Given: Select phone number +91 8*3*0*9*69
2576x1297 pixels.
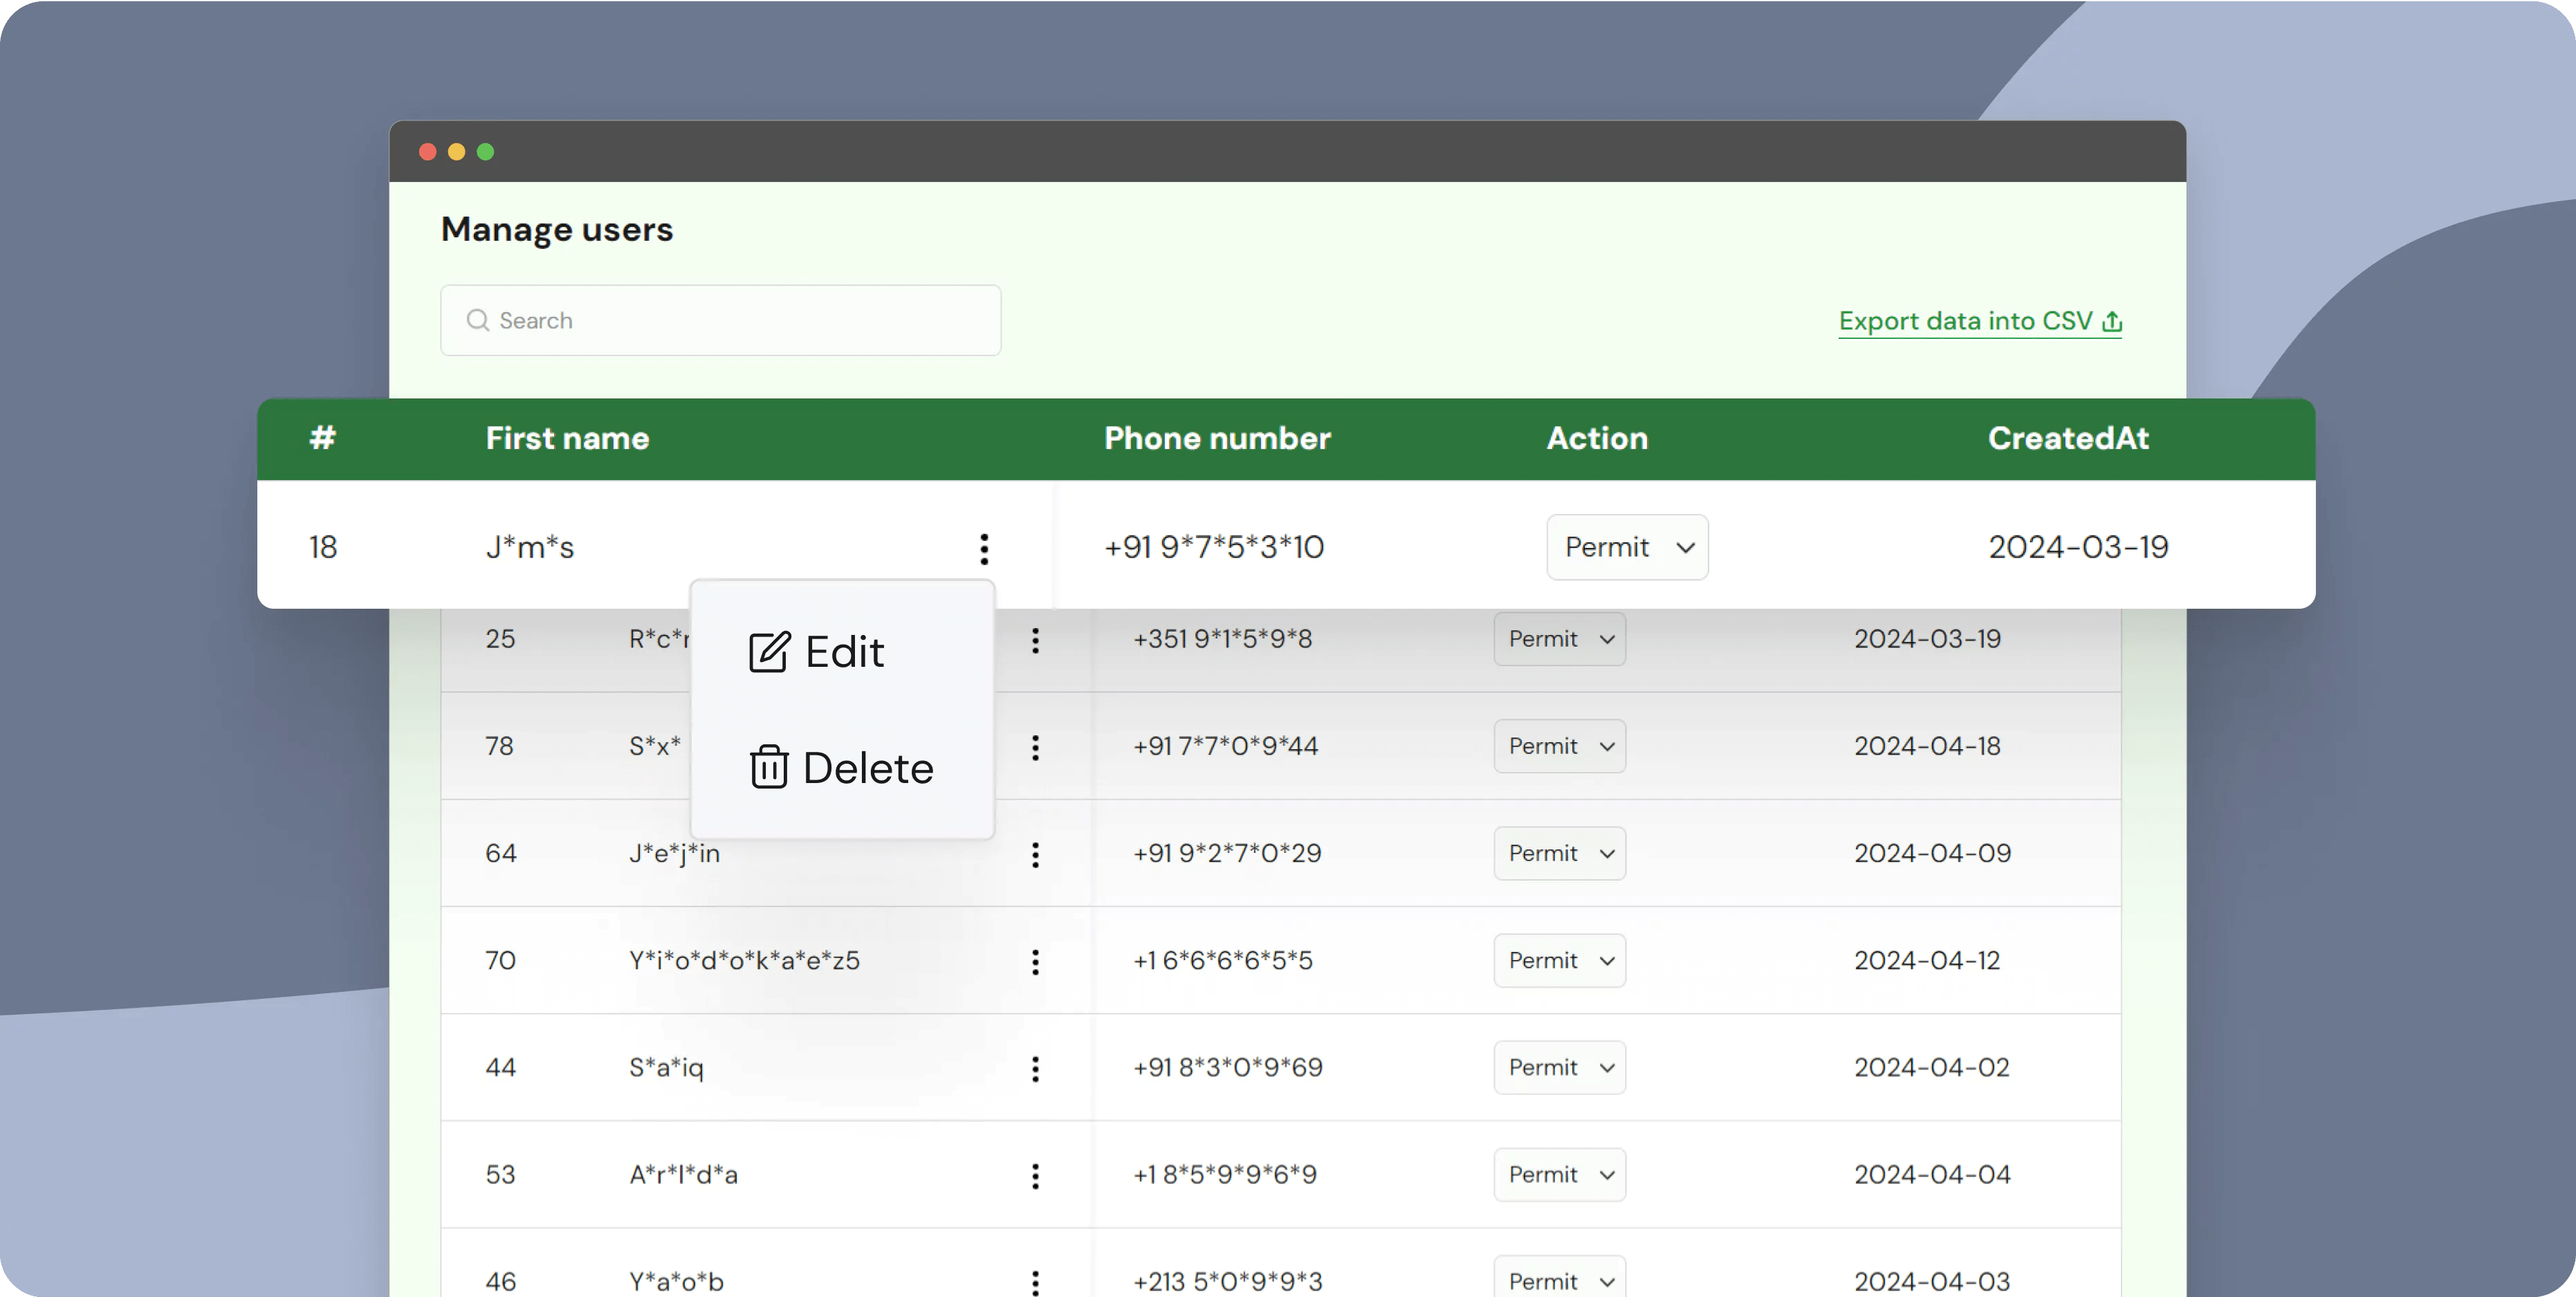Looking at the screenshot, I should click(1227, 1067).
